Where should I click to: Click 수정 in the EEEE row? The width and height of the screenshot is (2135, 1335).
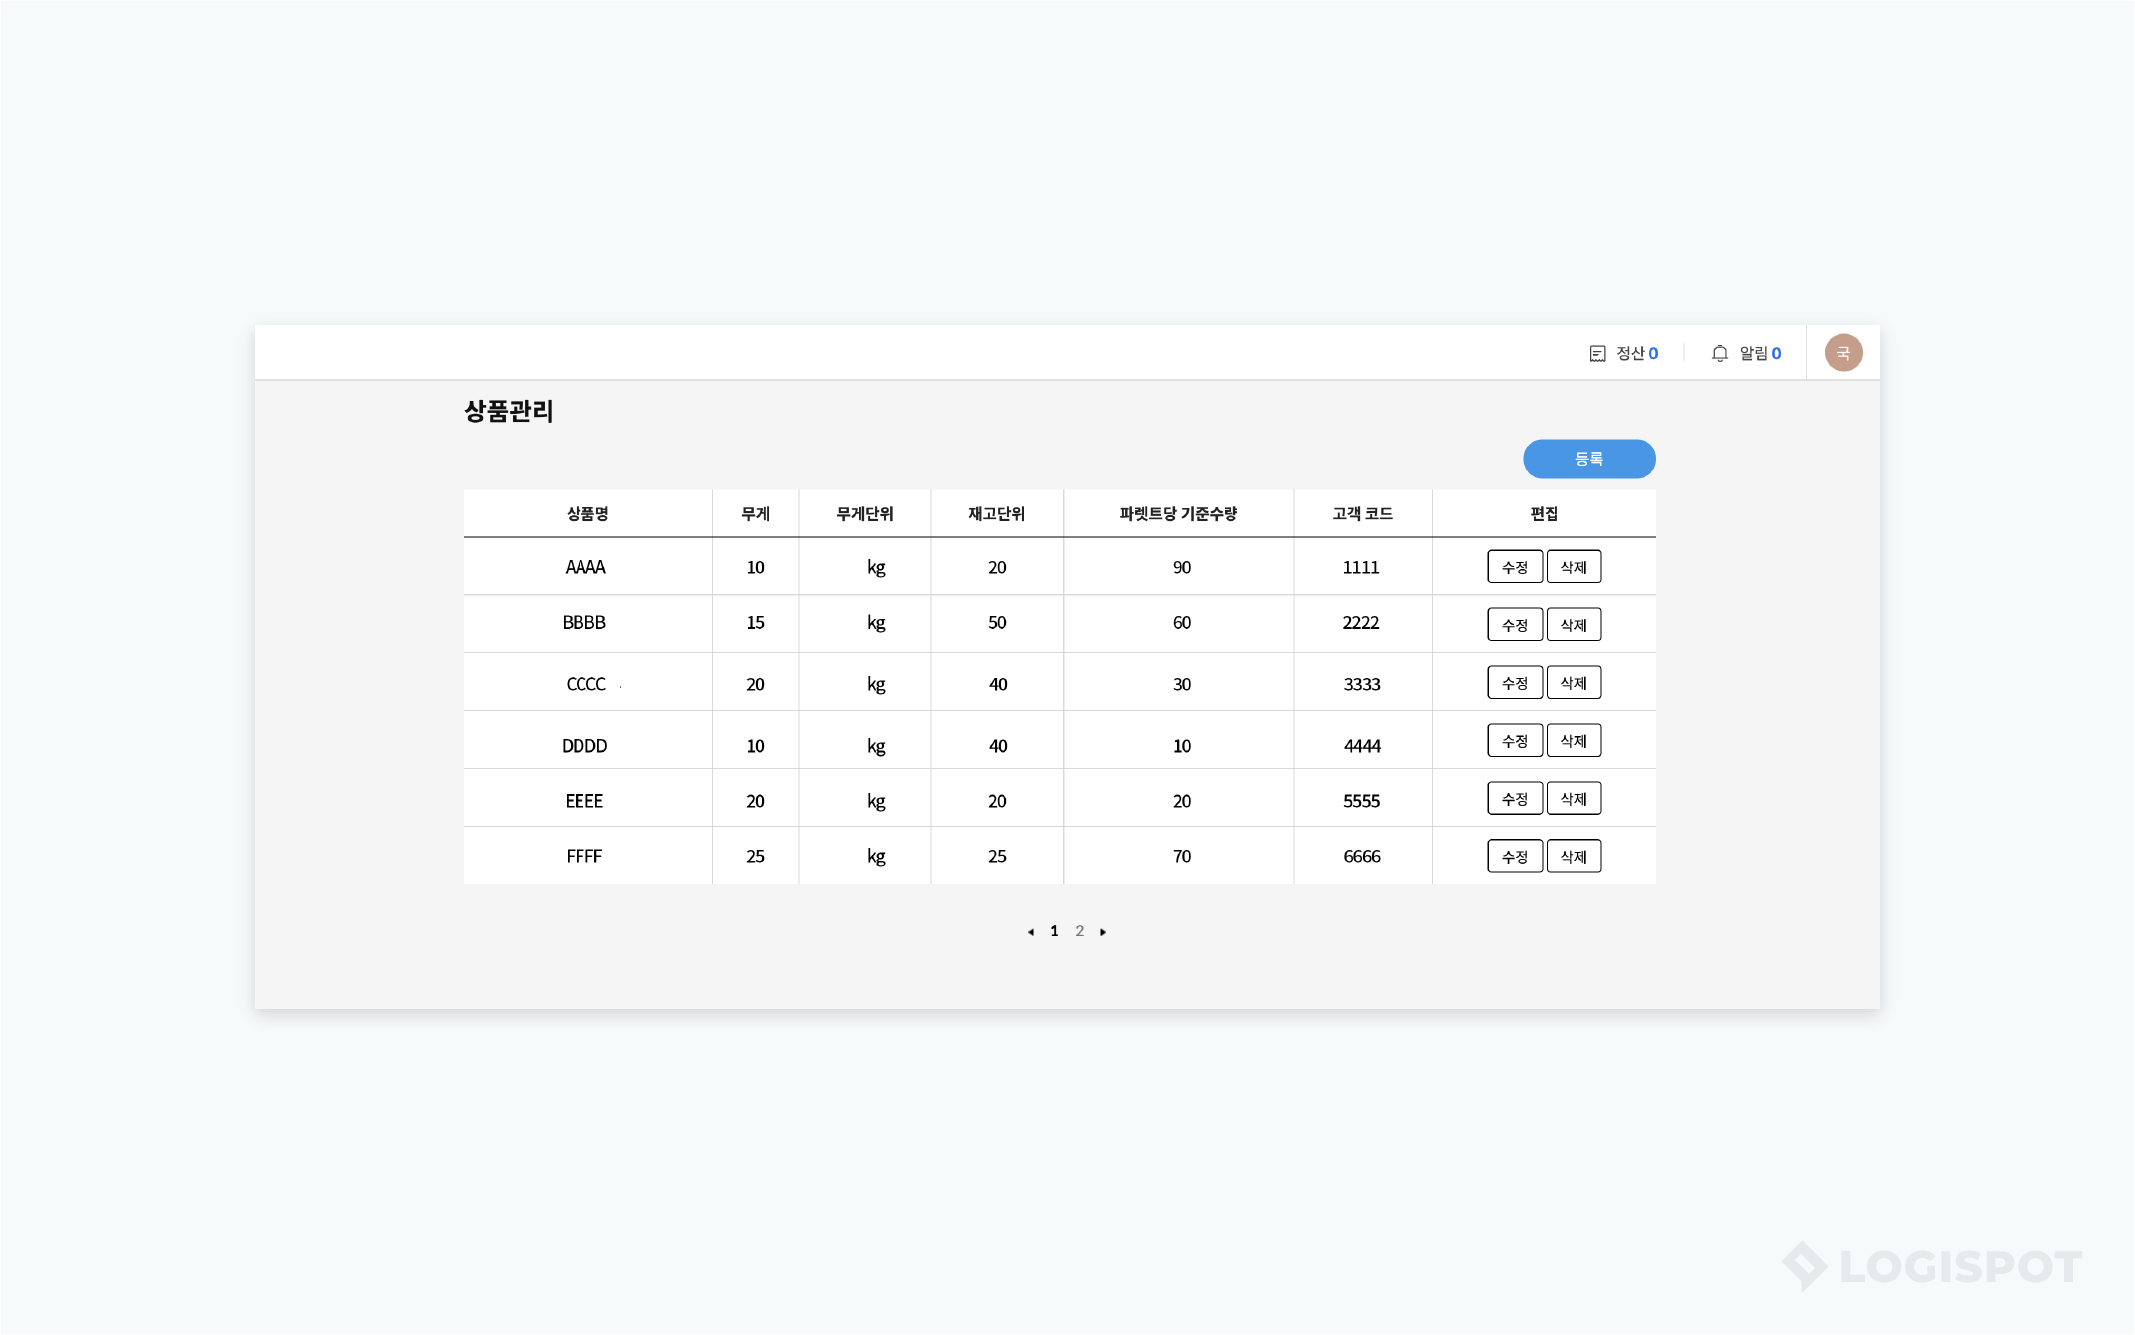click(1514, 799)
